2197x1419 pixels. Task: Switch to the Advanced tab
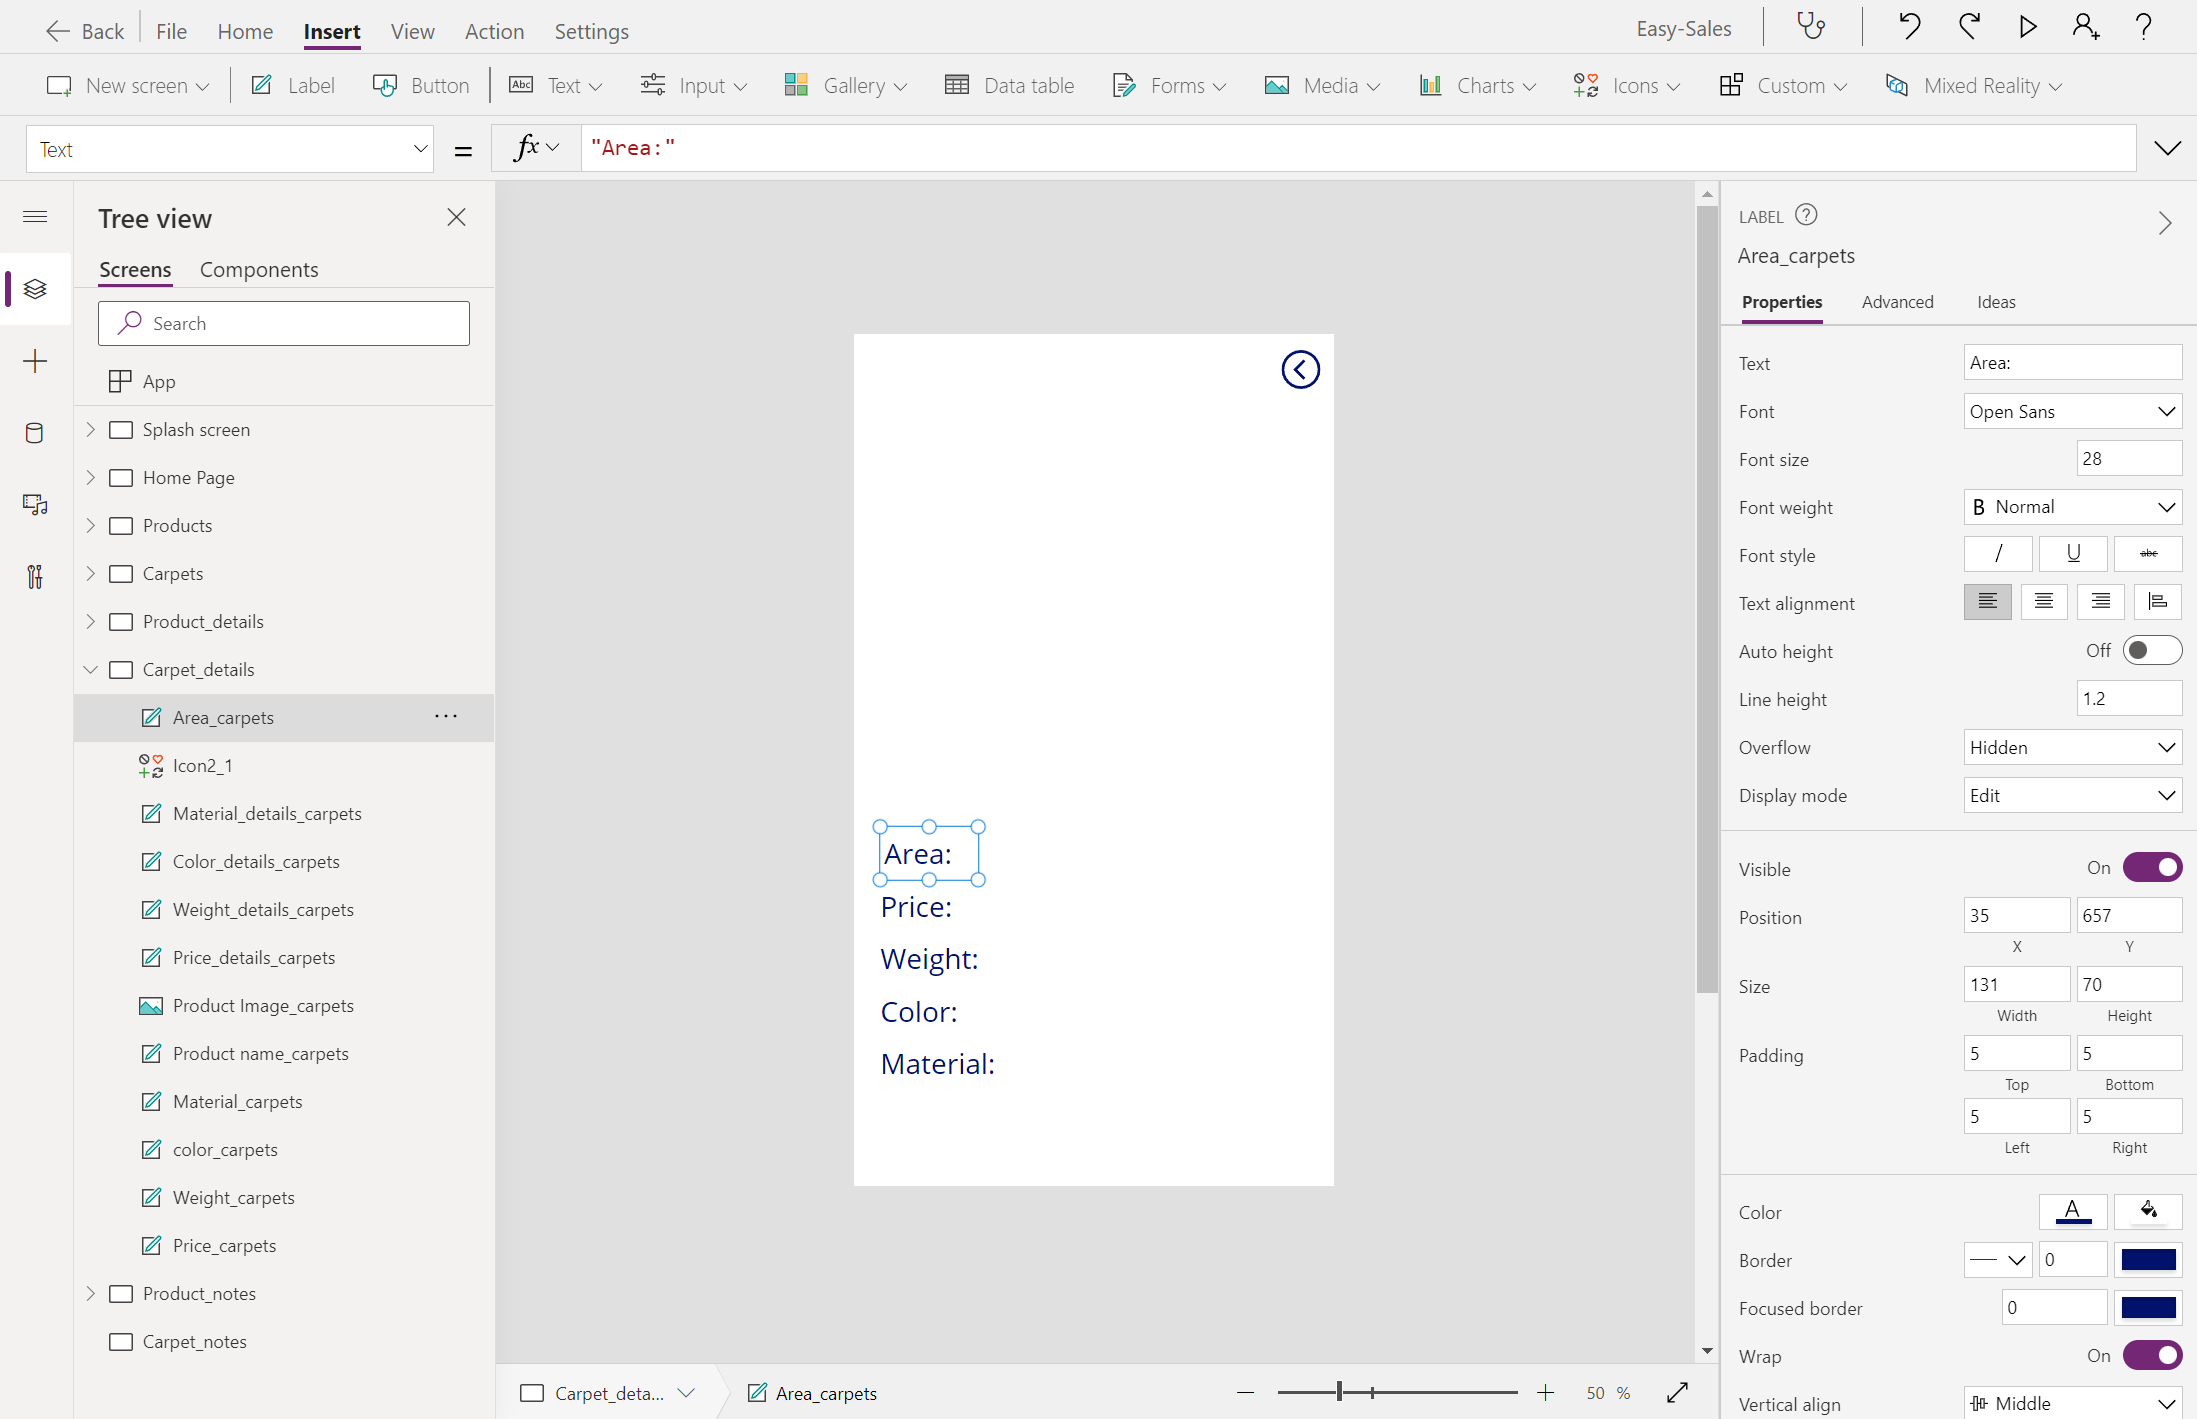point(1897,302)
